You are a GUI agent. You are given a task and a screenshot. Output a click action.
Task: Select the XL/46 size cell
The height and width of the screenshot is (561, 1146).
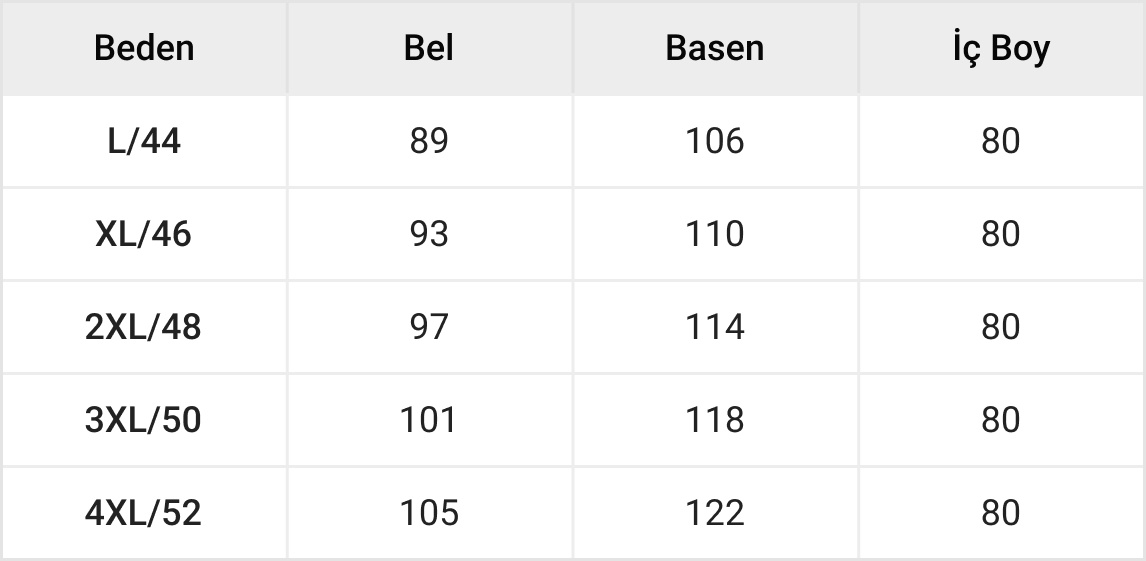click(144, 234)
